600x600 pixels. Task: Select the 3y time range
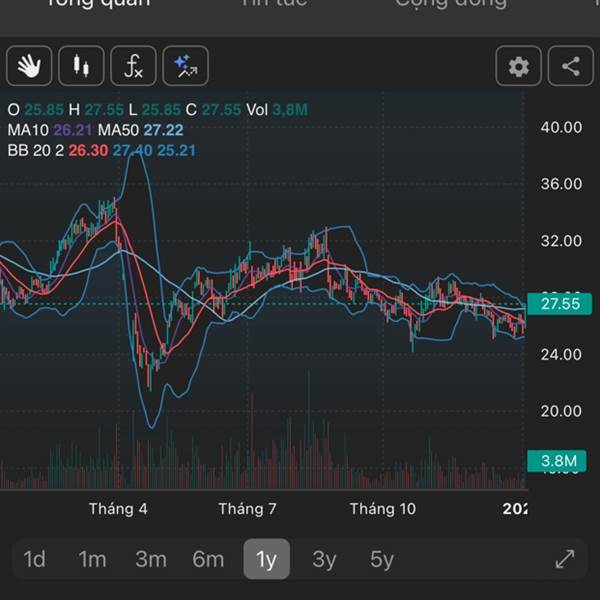click(x=324, y=559)
